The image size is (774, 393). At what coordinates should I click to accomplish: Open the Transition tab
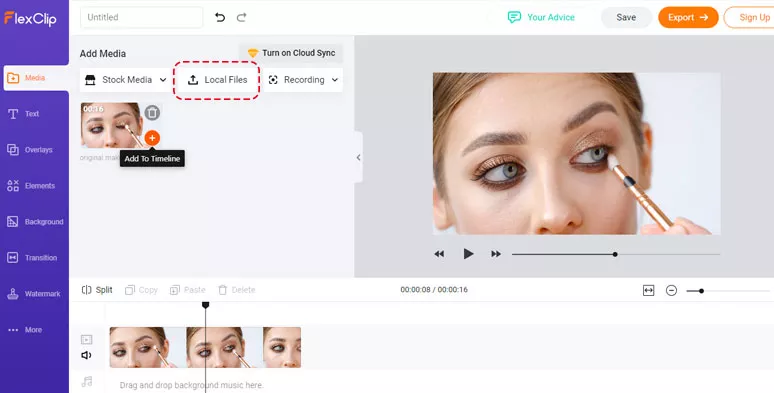coord(32,258)
